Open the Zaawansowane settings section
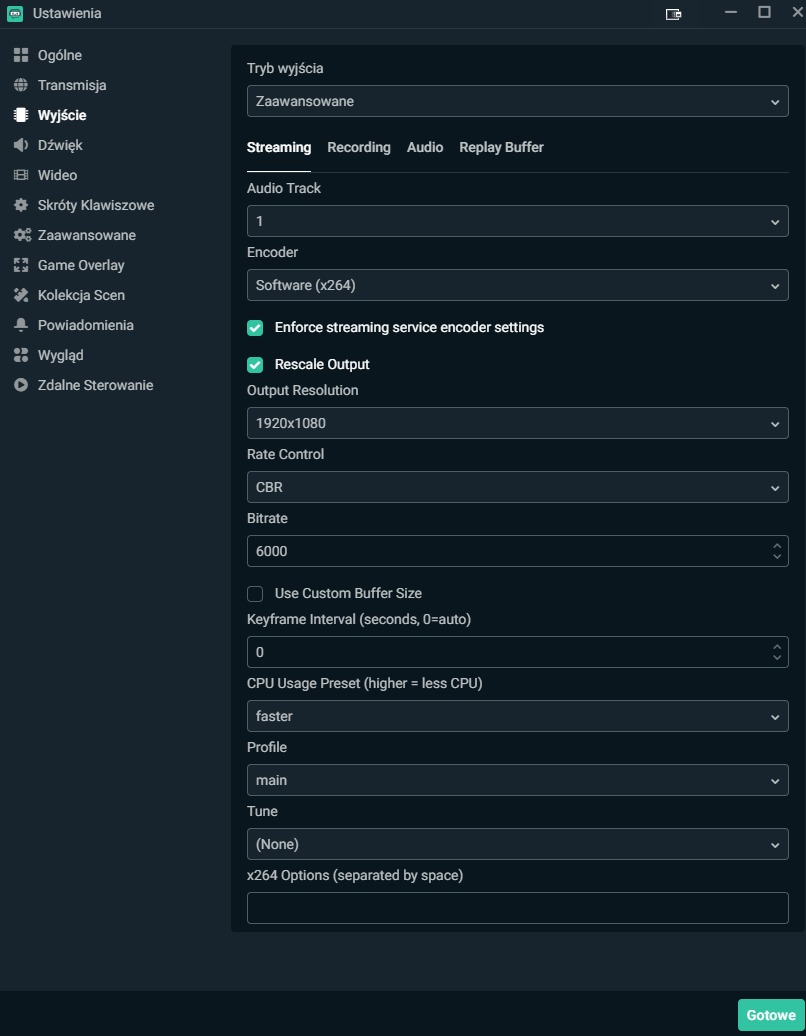The image size is (806, 1036). 86,235
